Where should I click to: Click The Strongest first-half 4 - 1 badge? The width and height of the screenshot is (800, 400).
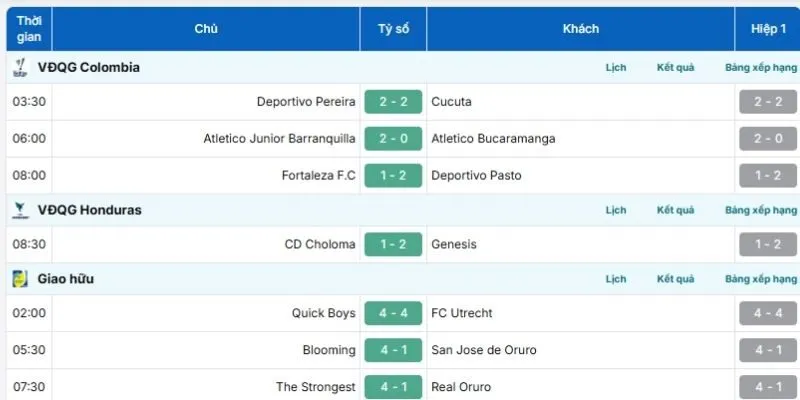(x=768, y=386)
